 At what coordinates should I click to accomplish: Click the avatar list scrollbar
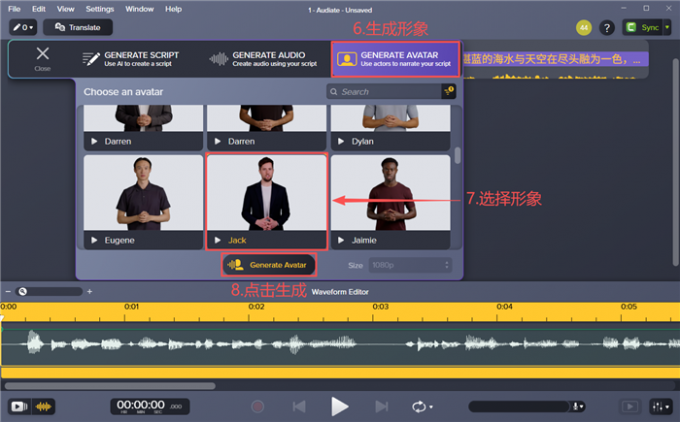[458, 156]
